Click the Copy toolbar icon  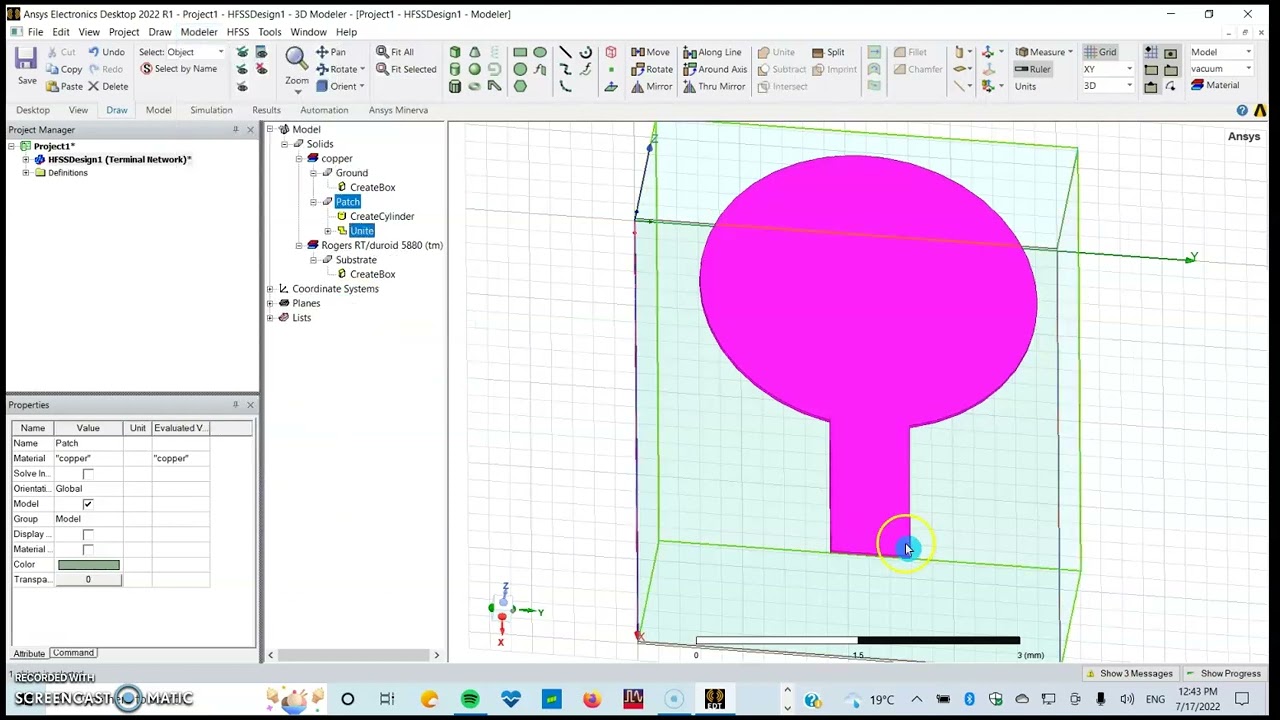click(x=63, y=69)
